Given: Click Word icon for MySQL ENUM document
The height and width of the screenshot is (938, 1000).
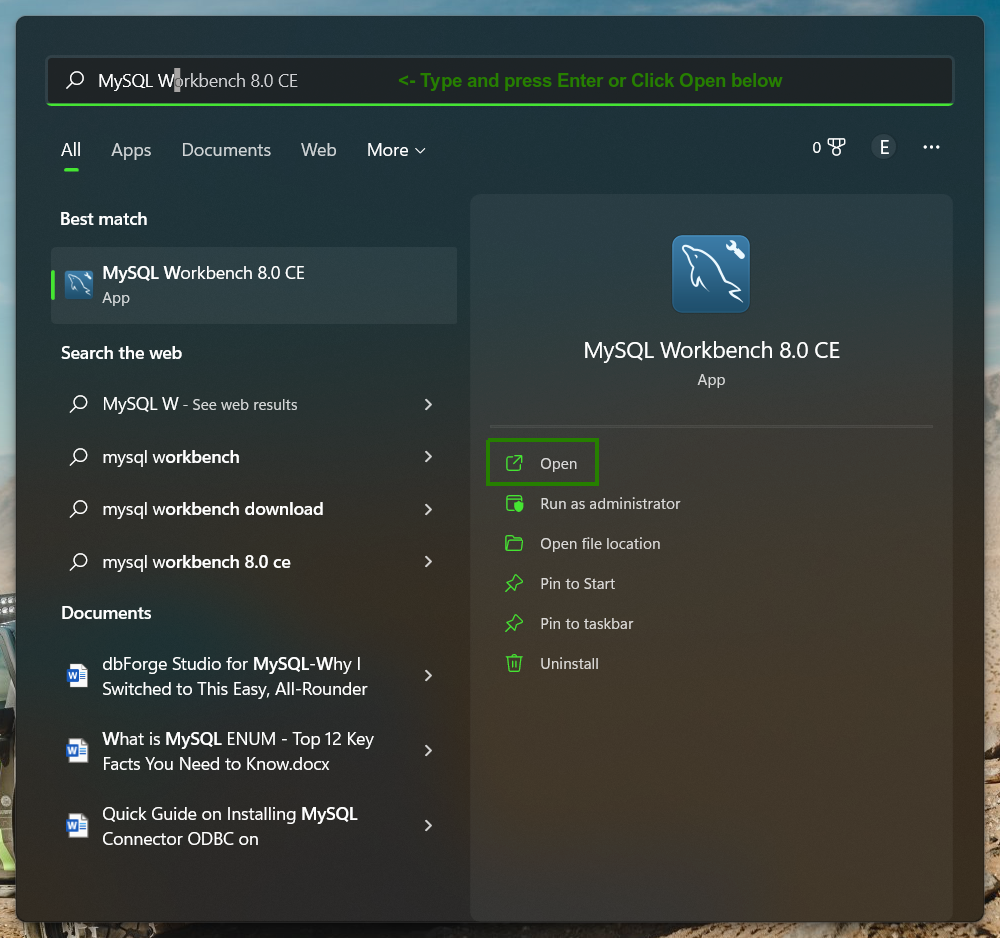Looking at the screenshot, I should (77, 751).
